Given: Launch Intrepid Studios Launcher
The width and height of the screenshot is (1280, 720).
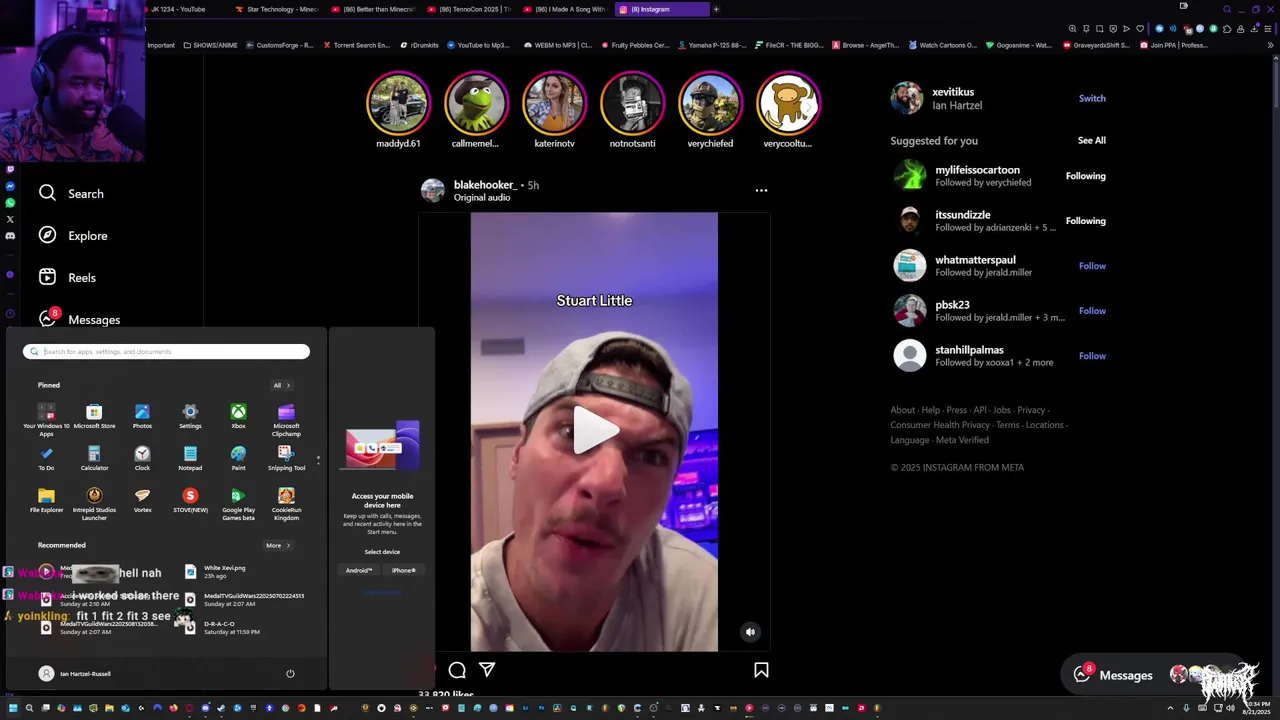Looking at the screenshot, I should (94, 504).
